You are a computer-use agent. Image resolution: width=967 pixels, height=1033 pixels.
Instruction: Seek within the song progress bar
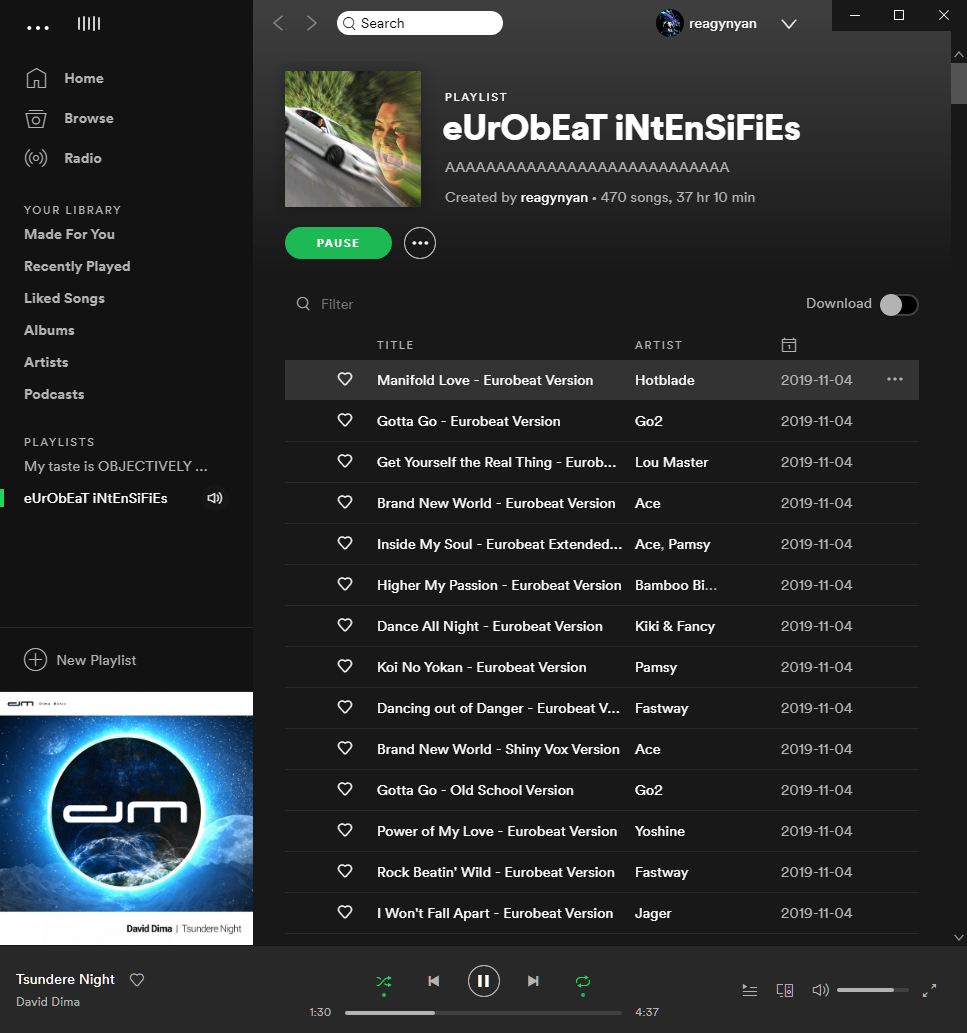tap(483, 1013)
